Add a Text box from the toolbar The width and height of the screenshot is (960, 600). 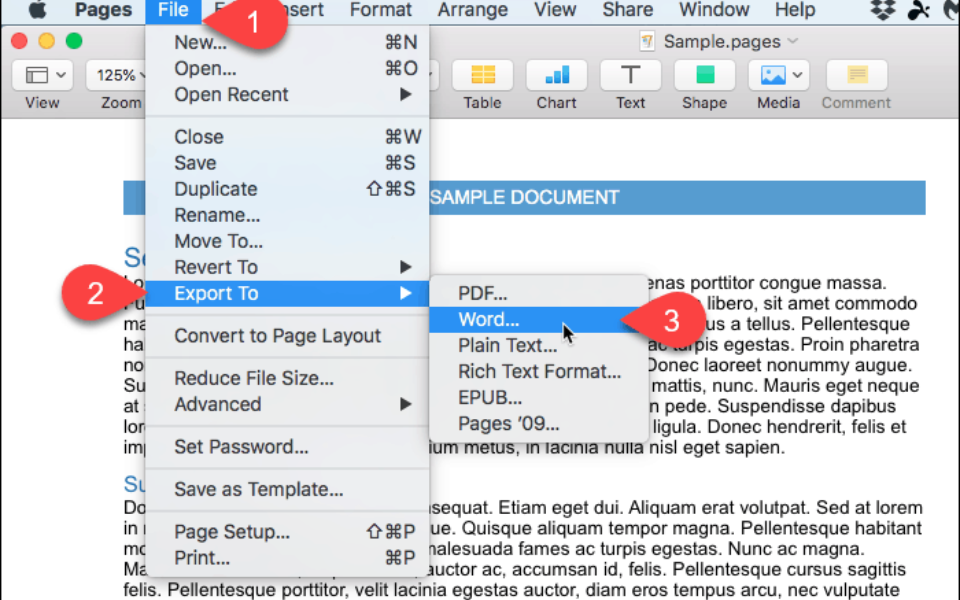[630, 75]
